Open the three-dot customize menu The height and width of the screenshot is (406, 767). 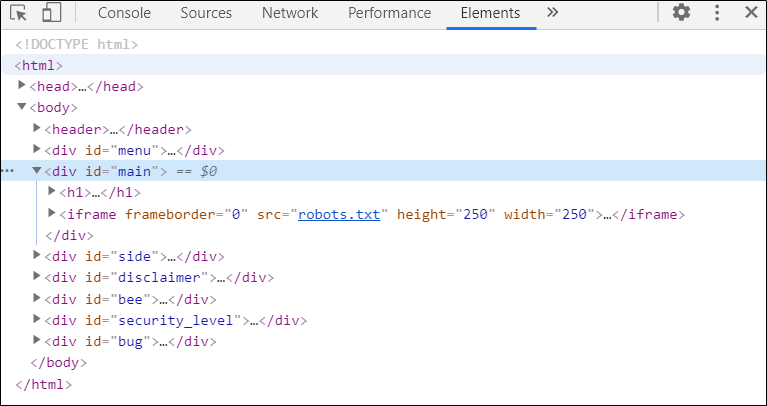pyautogui.click(x=717, y=13)
